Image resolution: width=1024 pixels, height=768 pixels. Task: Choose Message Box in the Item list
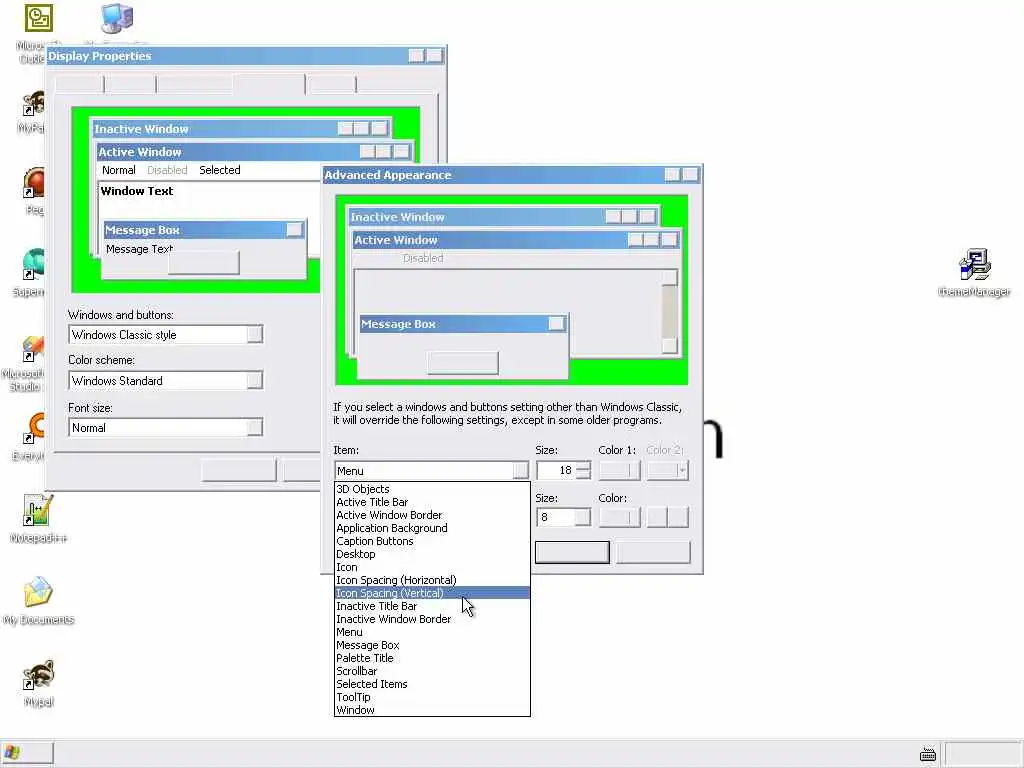pos(432,645)
